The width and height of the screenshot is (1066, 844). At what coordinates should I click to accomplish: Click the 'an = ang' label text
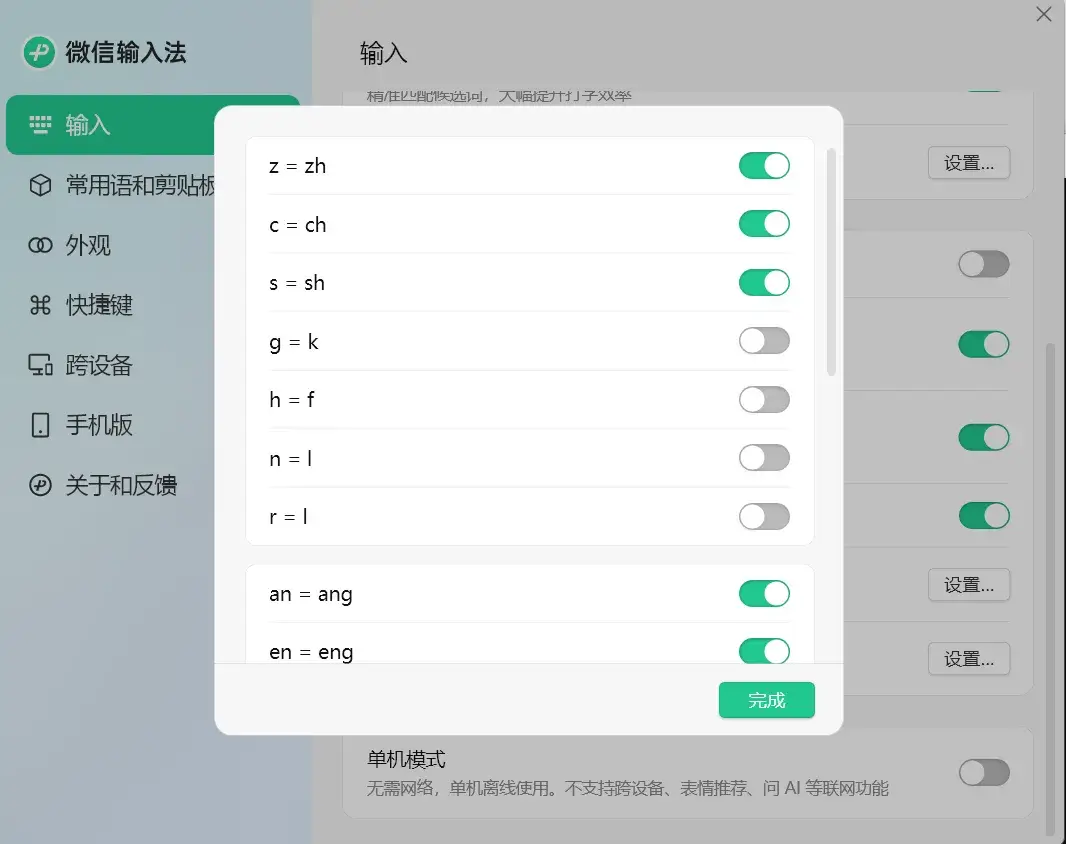311,594
